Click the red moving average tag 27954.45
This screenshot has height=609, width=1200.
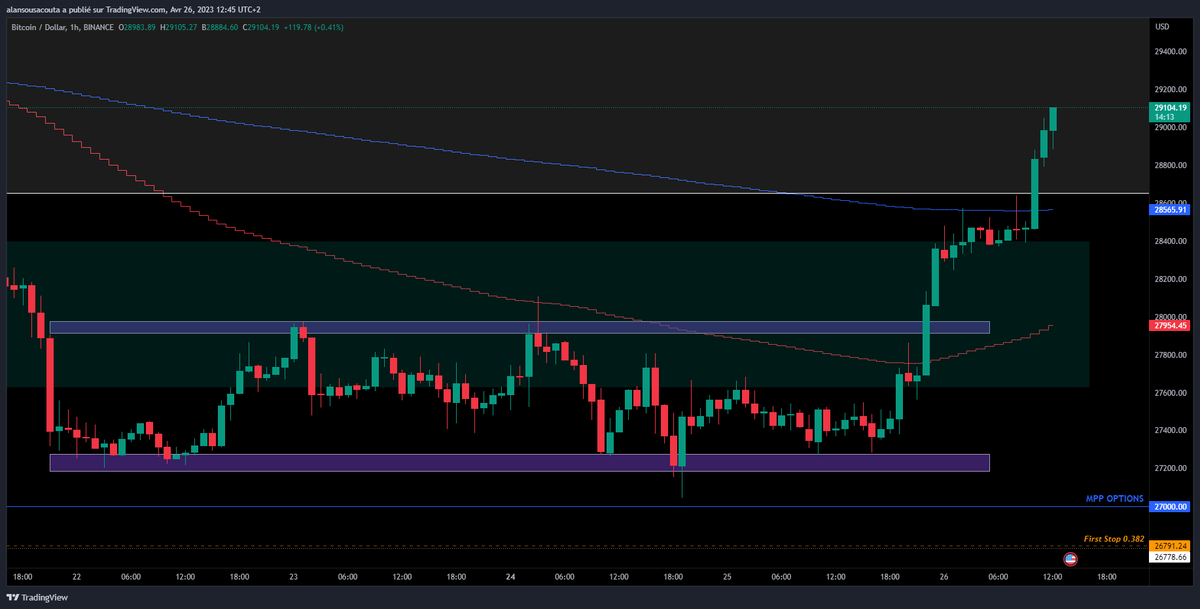(1169, 326)
